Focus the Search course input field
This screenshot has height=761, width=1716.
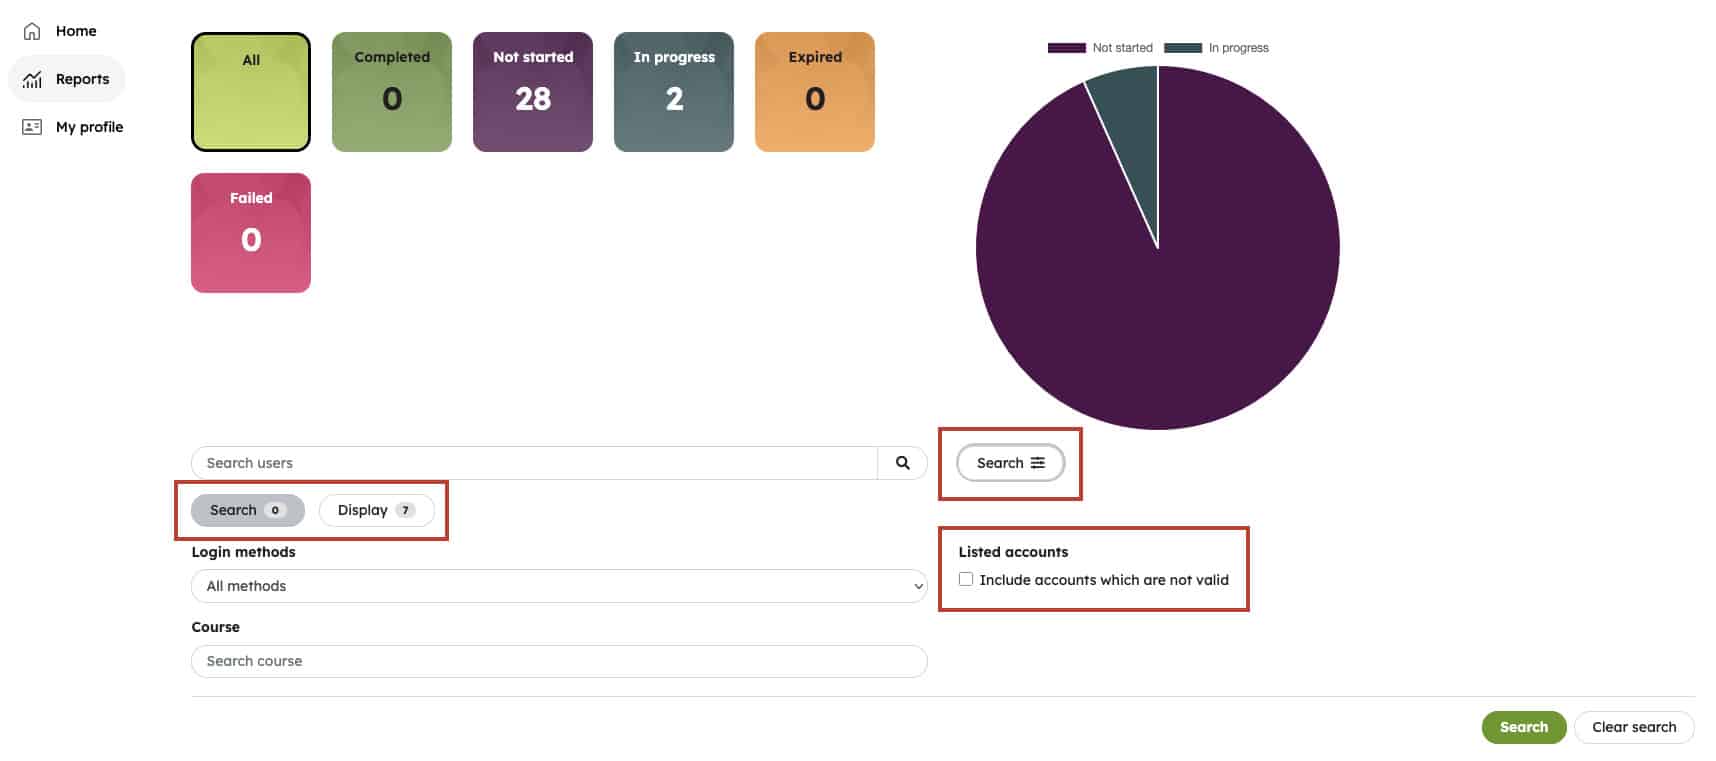coord(559,661)
